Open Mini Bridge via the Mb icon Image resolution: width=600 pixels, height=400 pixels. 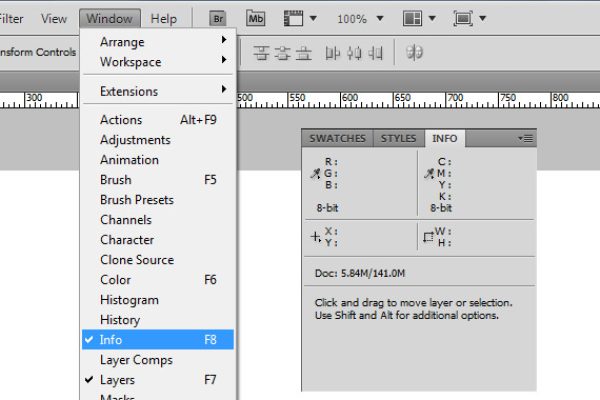coord(256,19)
